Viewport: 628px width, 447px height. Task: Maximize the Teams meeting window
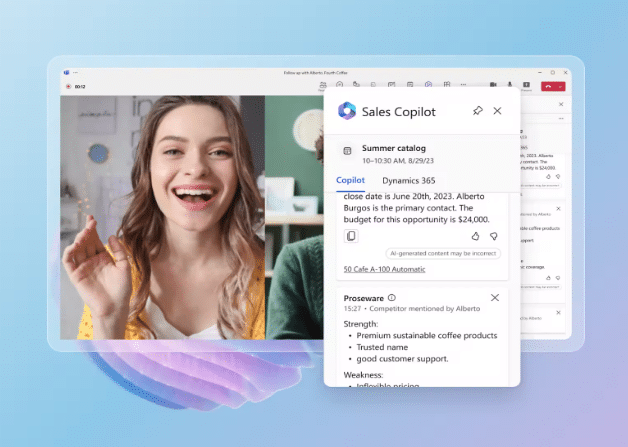point(553,72)
